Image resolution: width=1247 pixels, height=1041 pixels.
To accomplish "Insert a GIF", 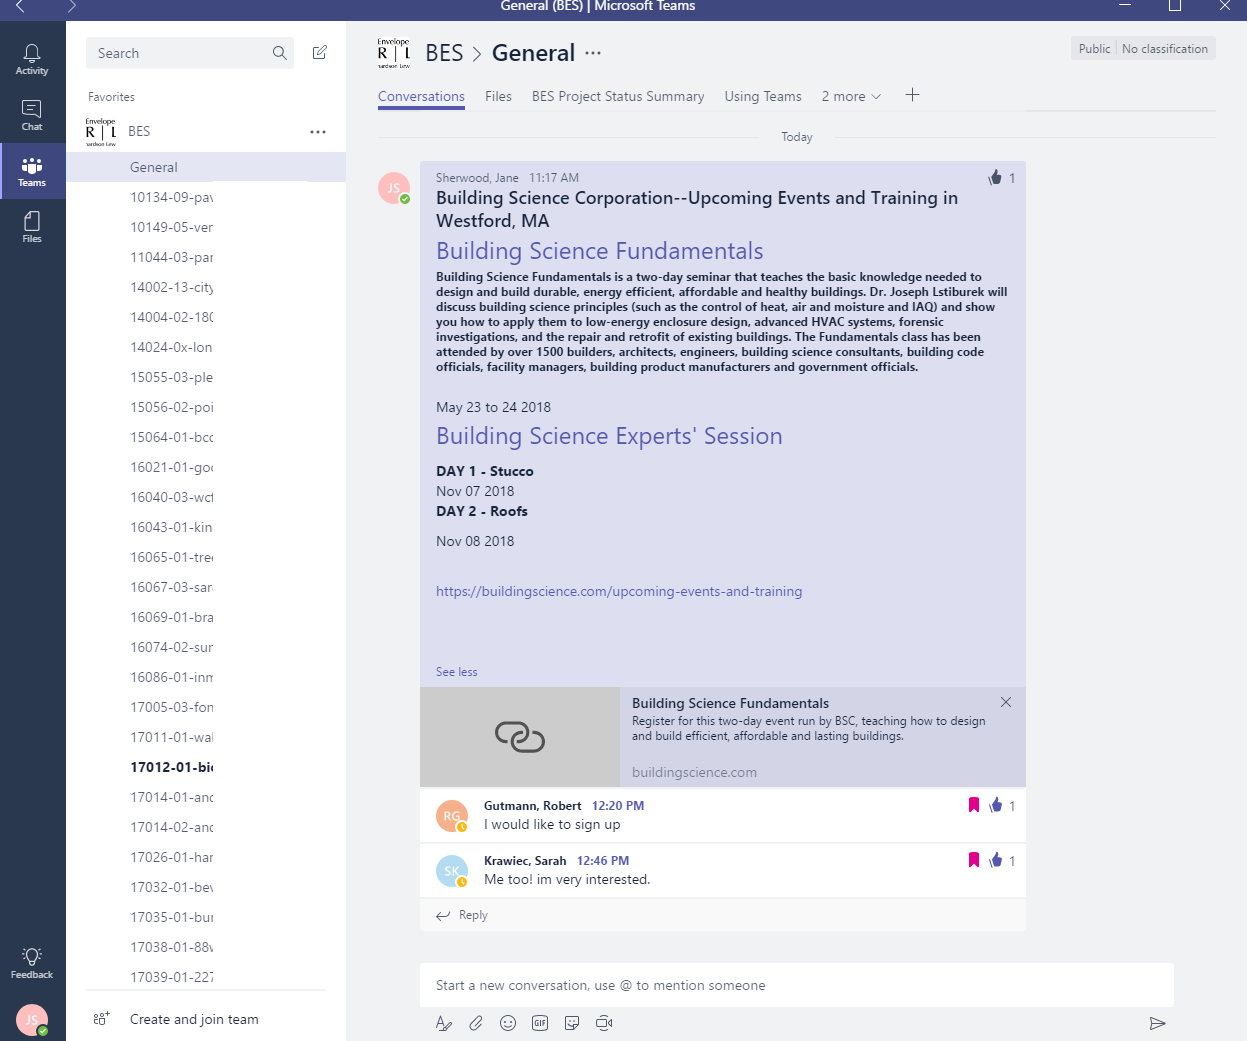I will pos(540,1023).
